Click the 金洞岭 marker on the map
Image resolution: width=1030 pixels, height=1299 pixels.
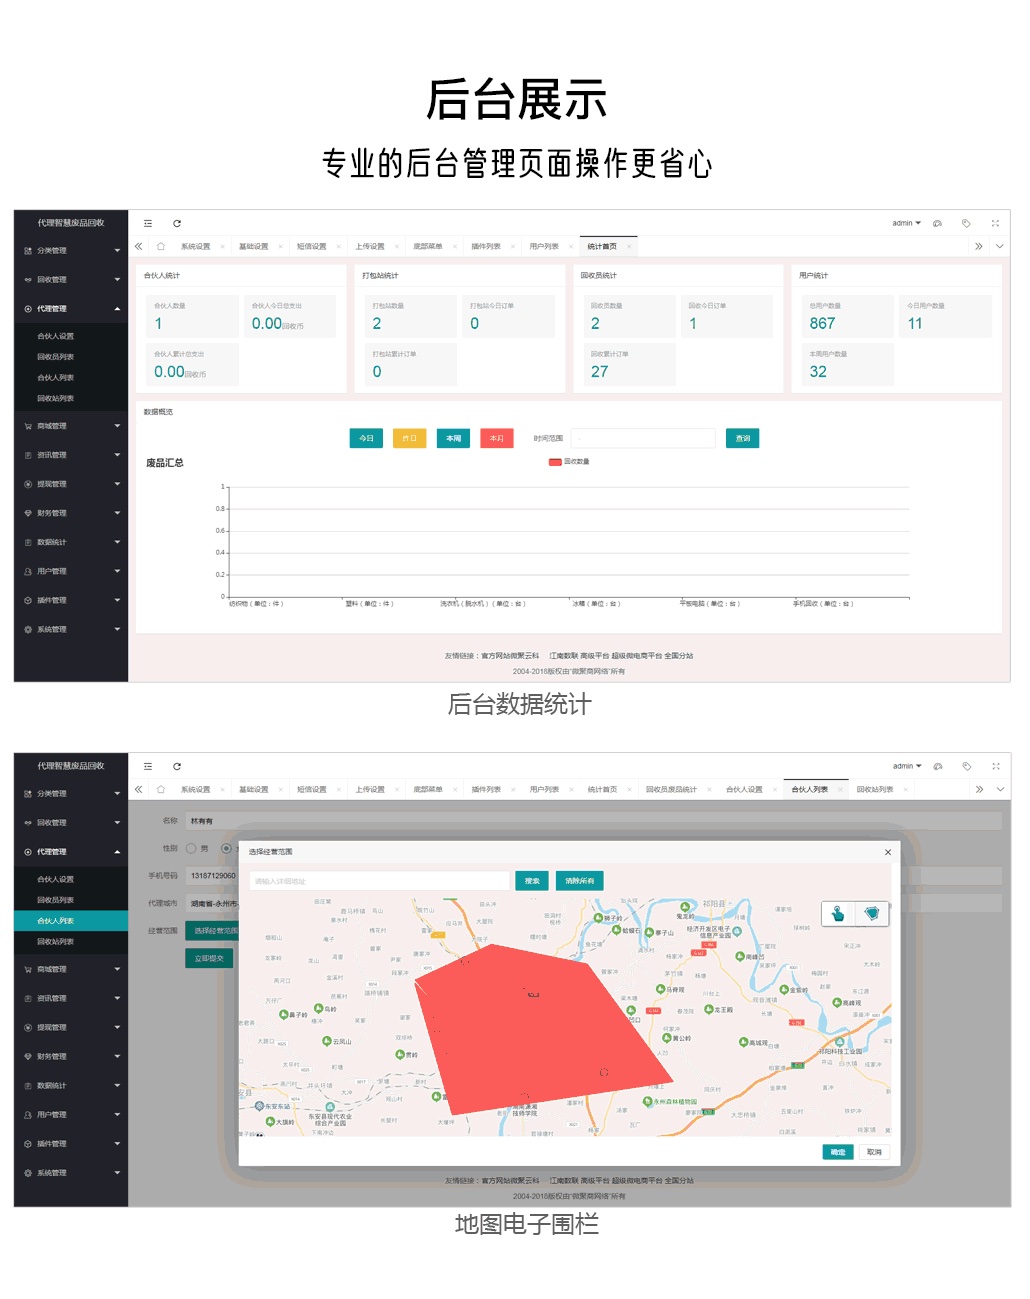coord(784,990)
